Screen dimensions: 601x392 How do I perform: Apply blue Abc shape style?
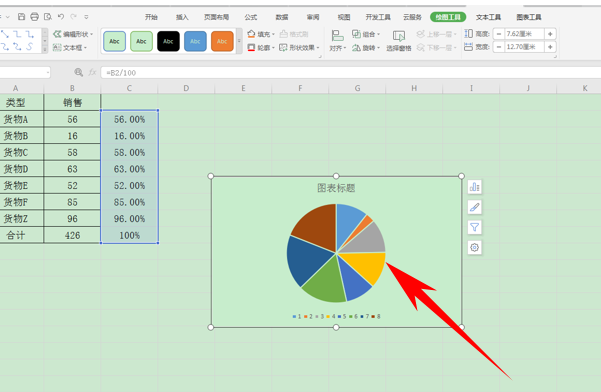pos(195,41)
